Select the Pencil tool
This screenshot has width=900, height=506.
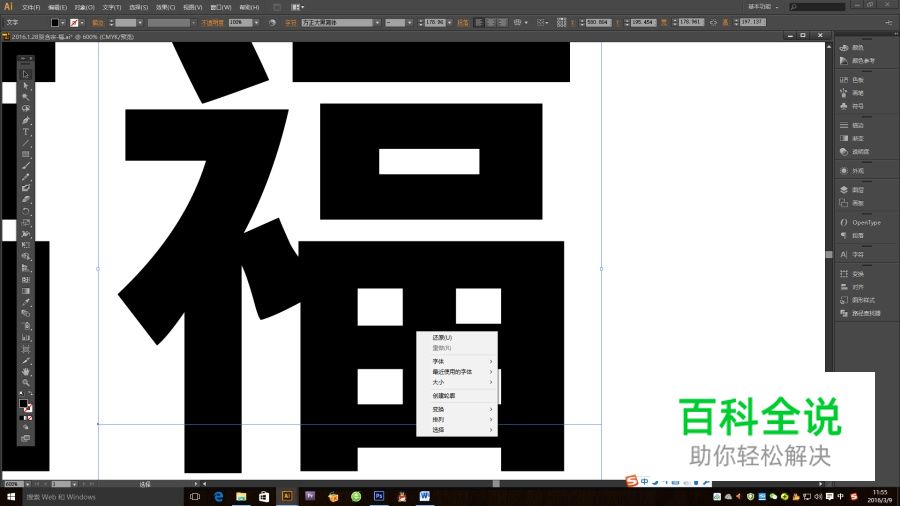25,177
